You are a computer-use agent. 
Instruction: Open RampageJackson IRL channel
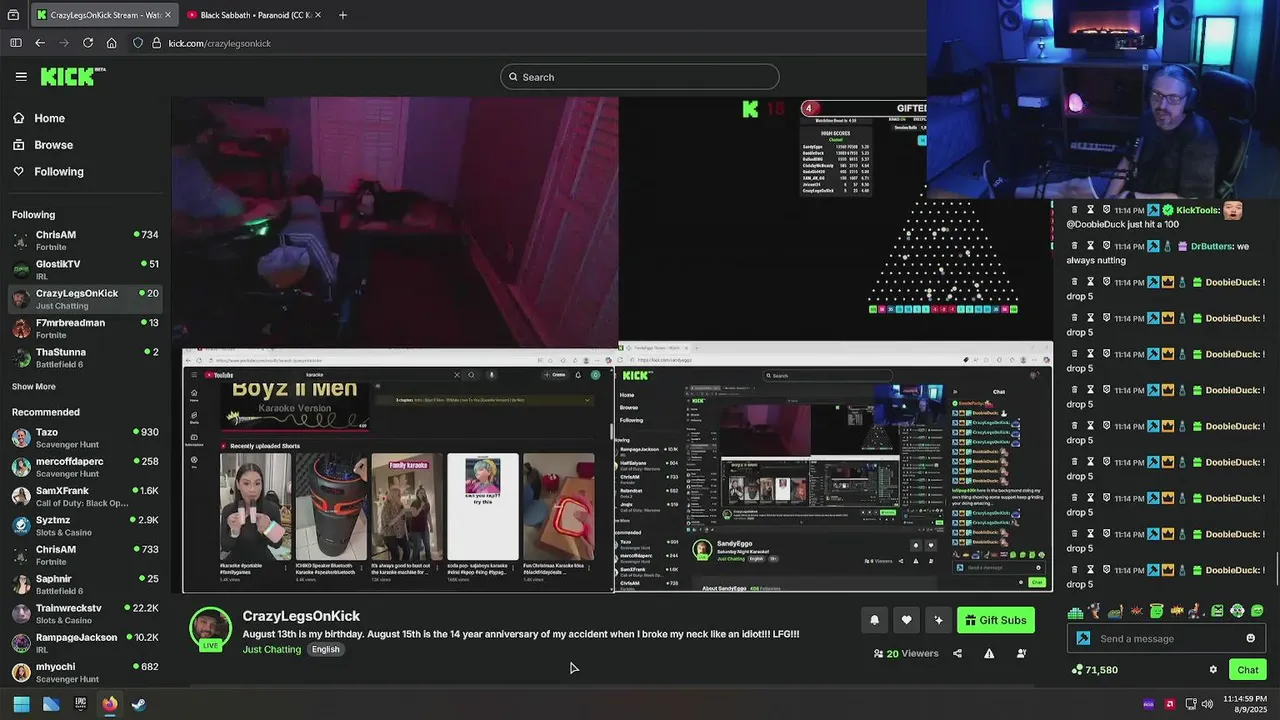(85, 643)
